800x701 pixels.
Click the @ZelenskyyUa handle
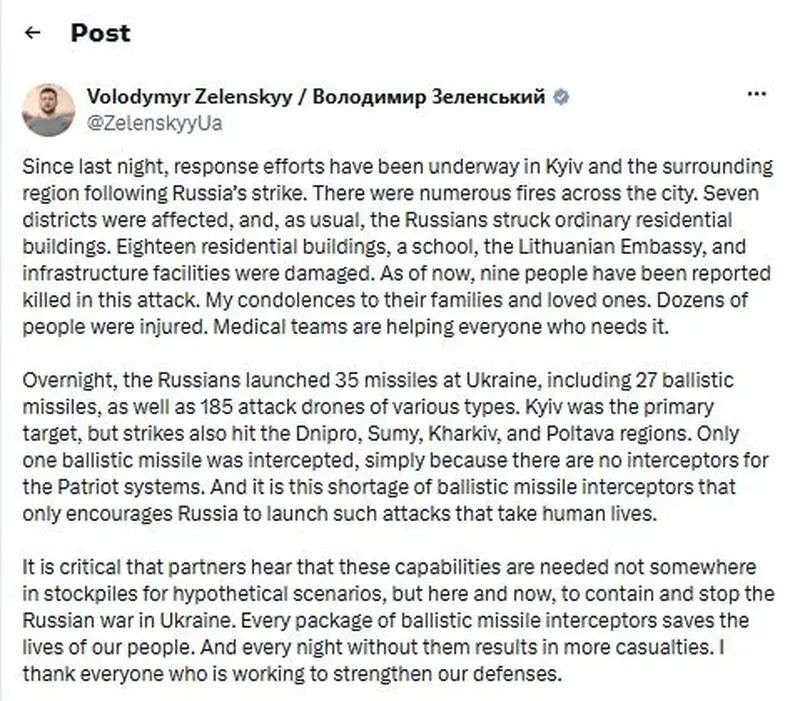(155, 123)
